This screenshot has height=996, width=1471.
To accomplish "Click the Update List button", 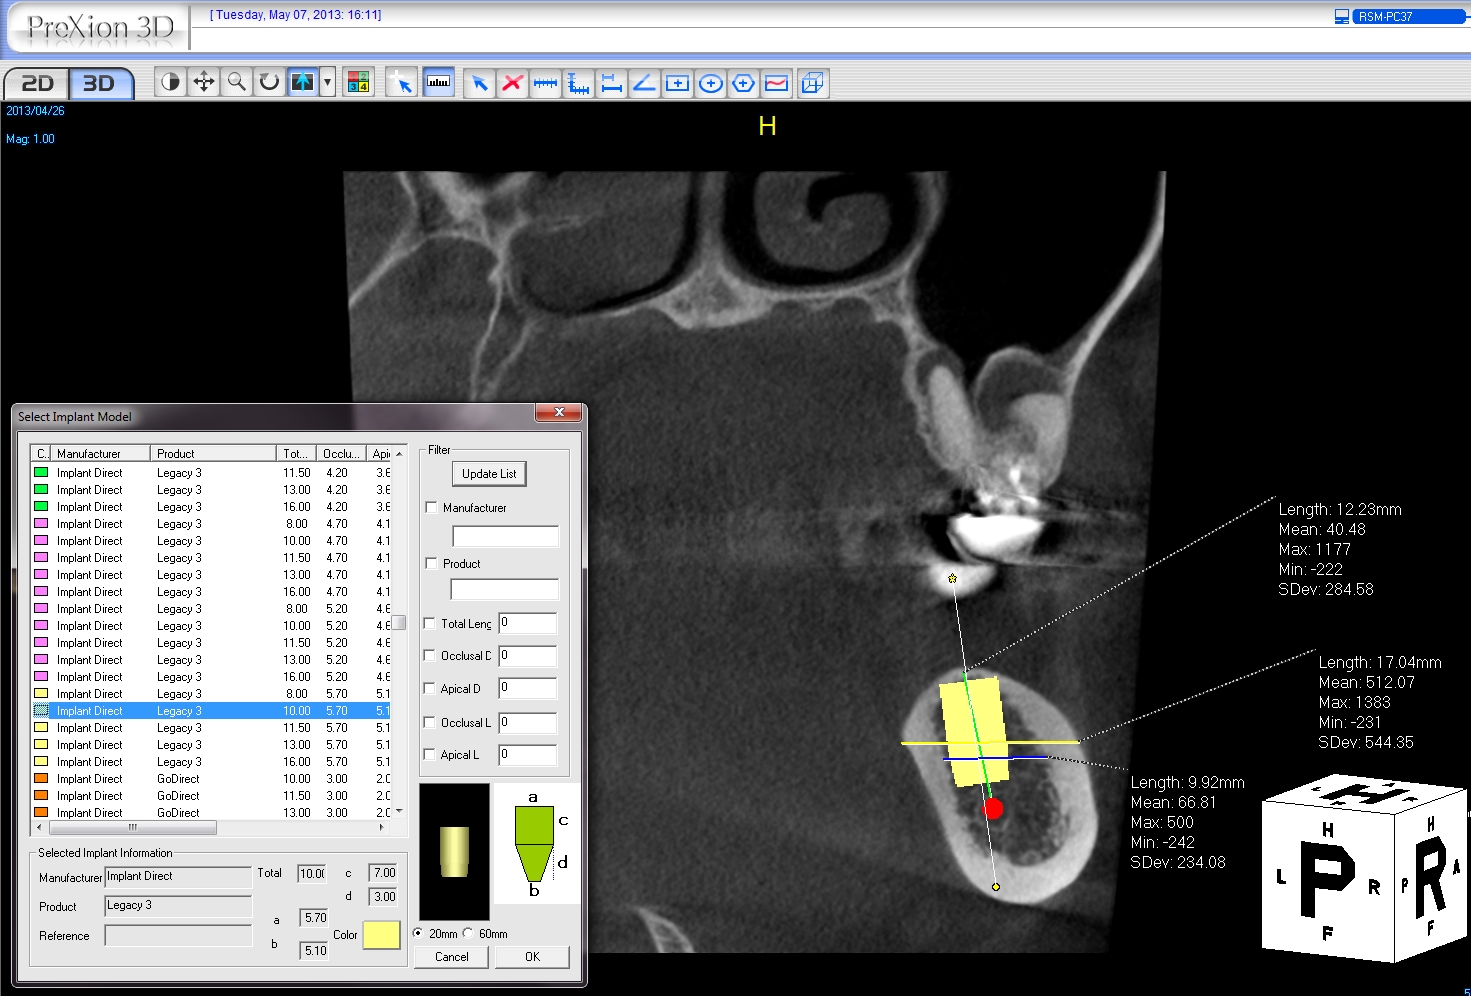I will click(489, 474).
